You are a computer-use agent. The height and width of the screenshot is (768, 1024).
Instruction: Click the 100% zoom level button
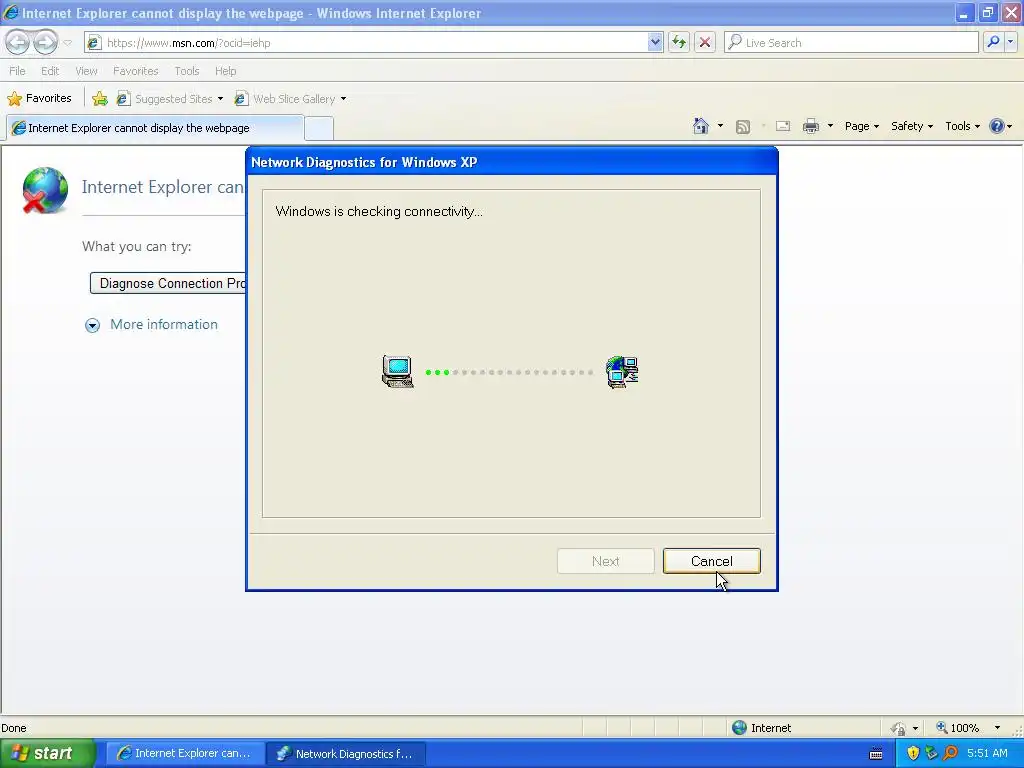point(957,728)
